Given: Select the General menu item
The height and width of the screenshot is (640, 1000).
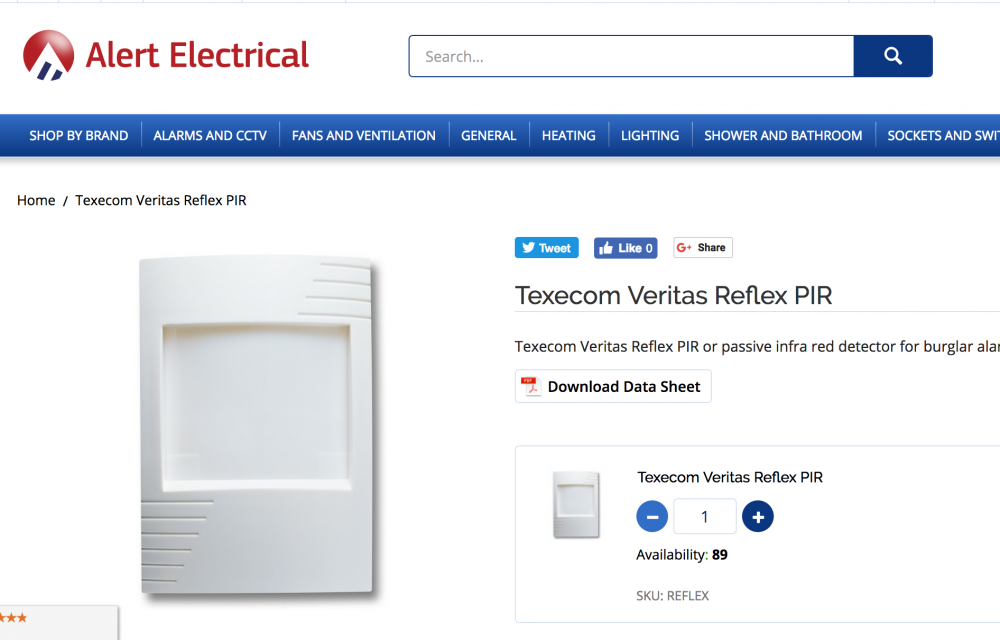Looking at the screenshot, I should [489, 136].
